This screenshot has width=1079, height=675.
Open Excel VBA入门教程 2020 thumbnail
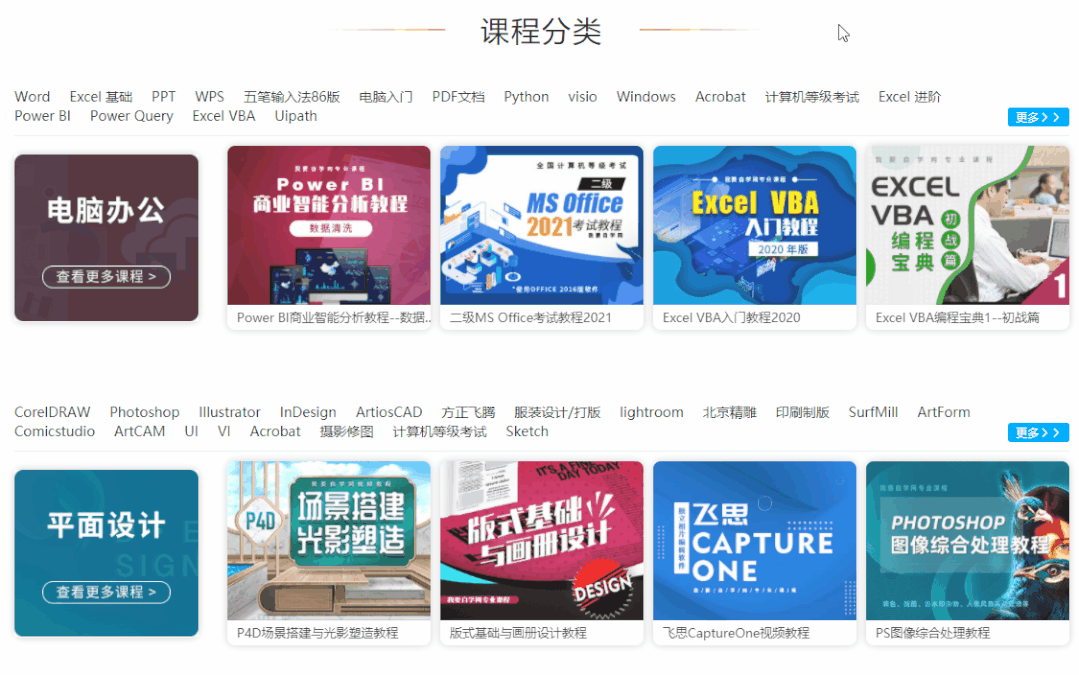point(754,225)
